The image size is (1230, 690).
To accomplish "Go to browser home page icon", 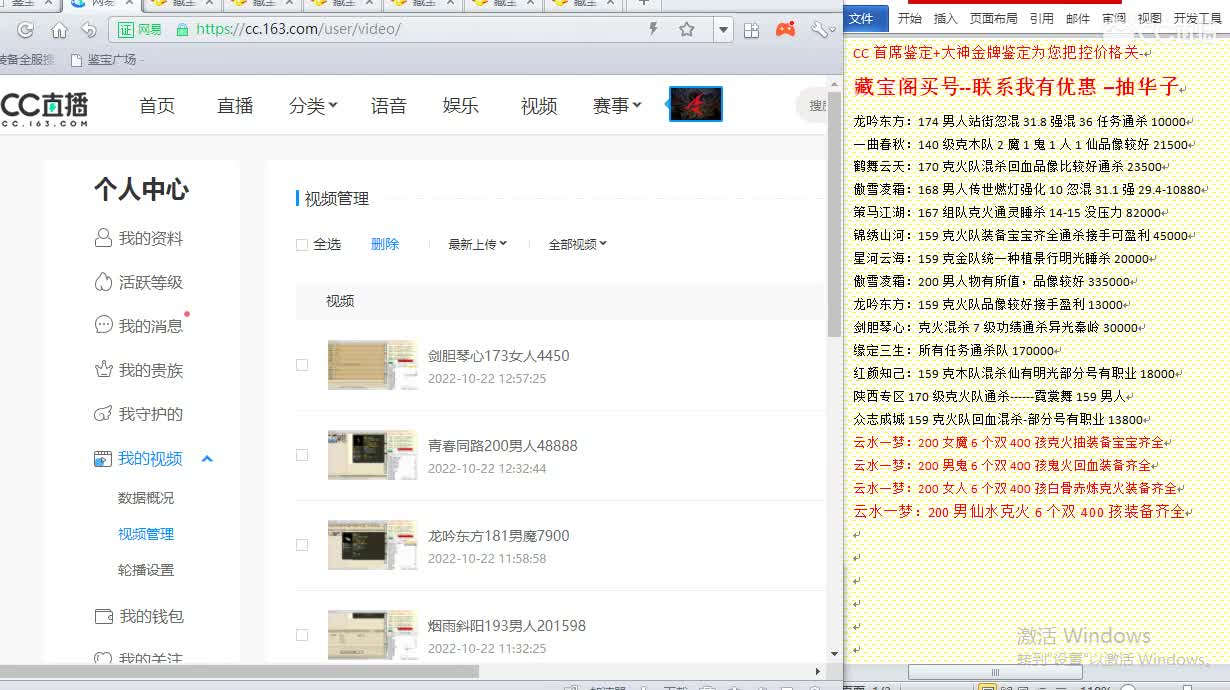I will pos(59,30).
